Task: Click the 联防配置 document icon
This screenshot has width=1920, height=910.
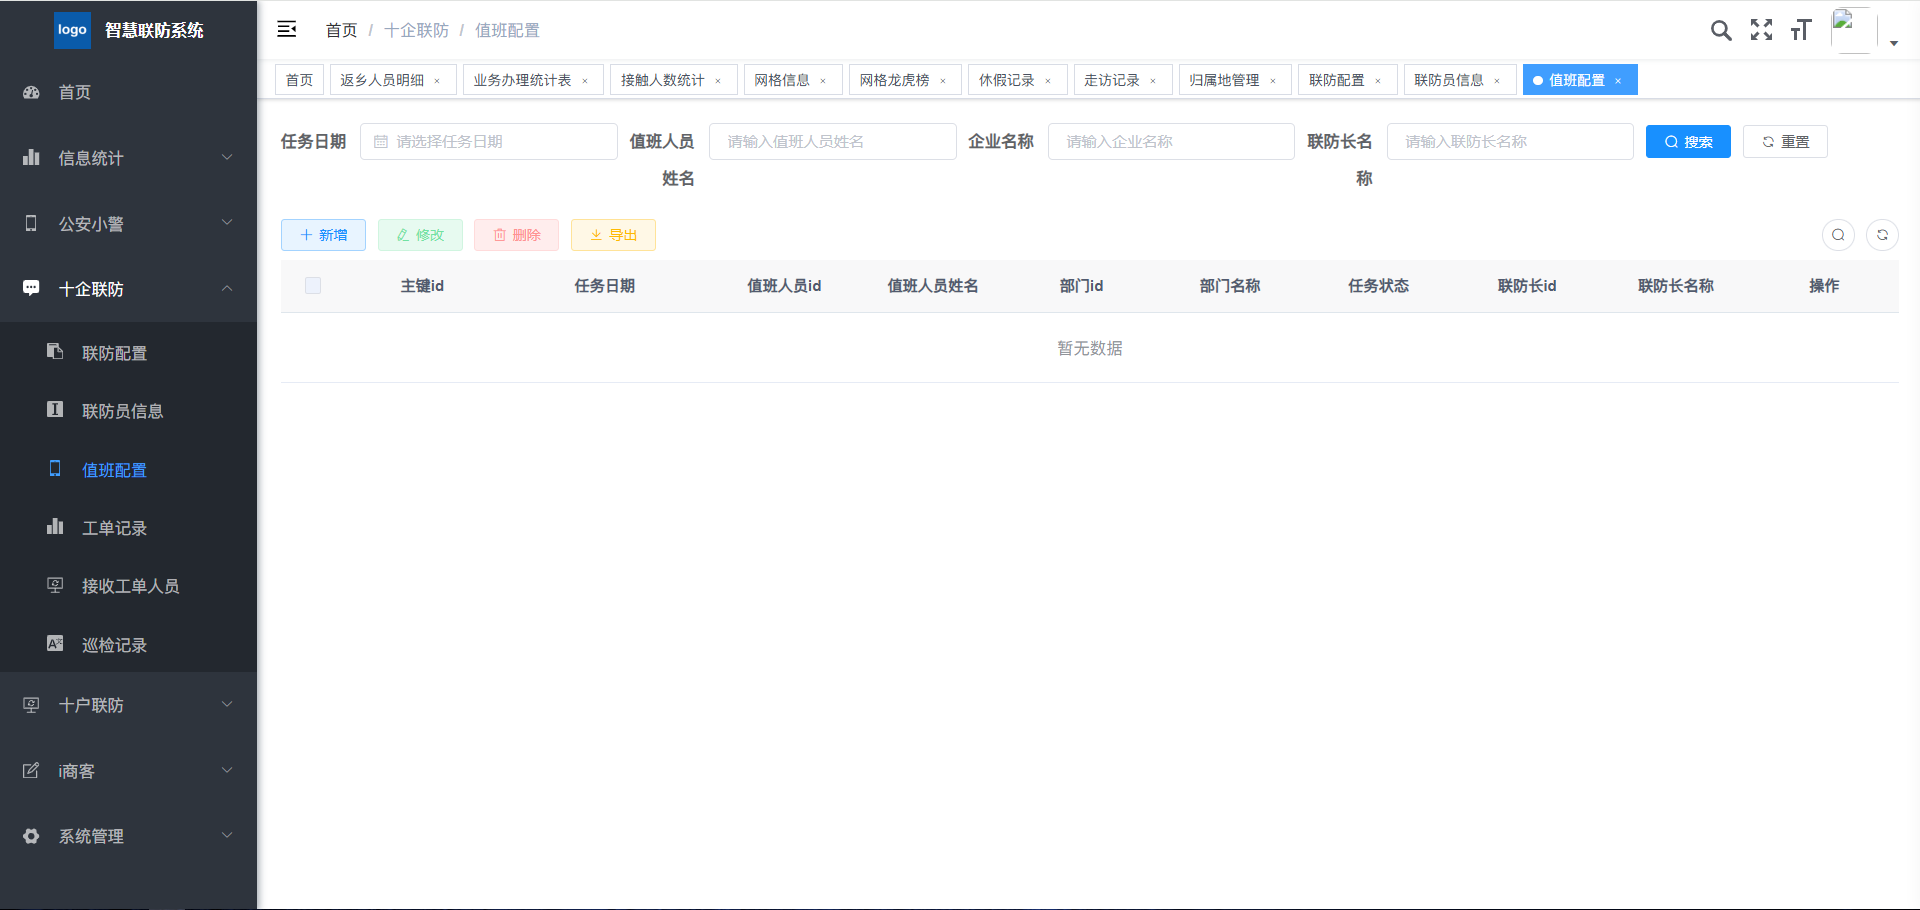Action: coord(55,351)
